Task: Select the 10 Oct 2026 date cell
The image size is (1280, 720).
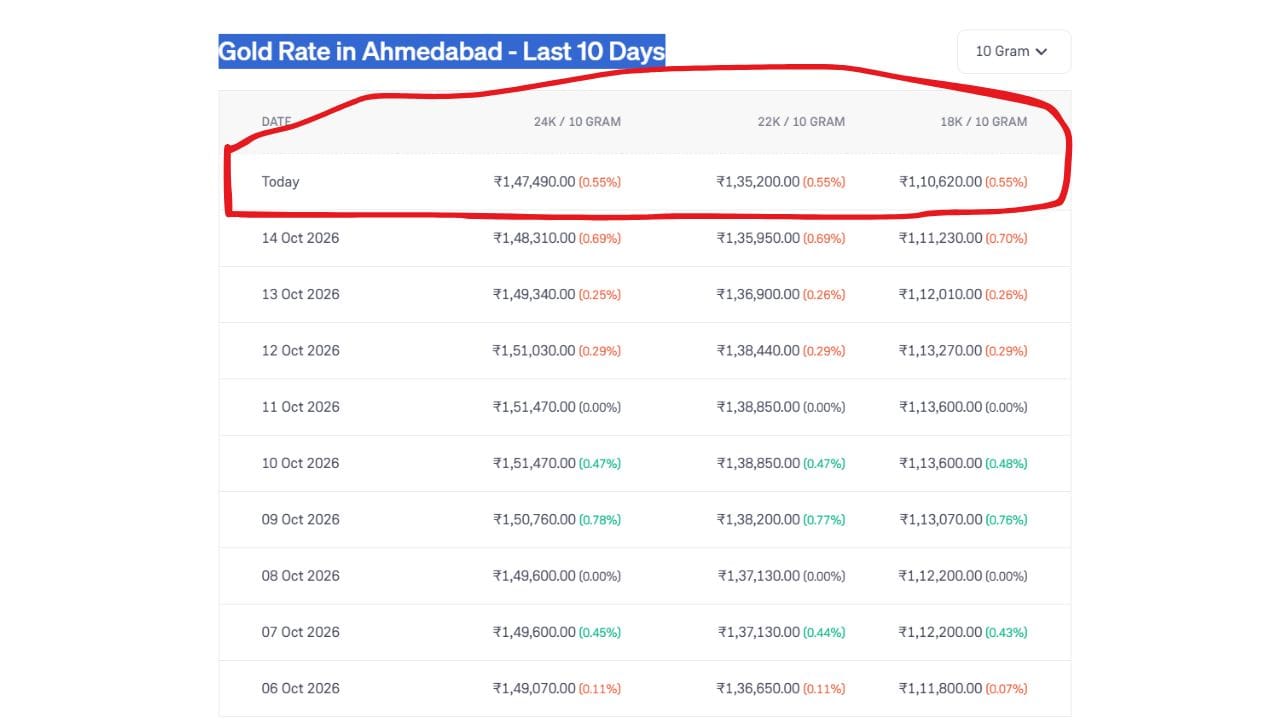Action: (x=301, y=463)
